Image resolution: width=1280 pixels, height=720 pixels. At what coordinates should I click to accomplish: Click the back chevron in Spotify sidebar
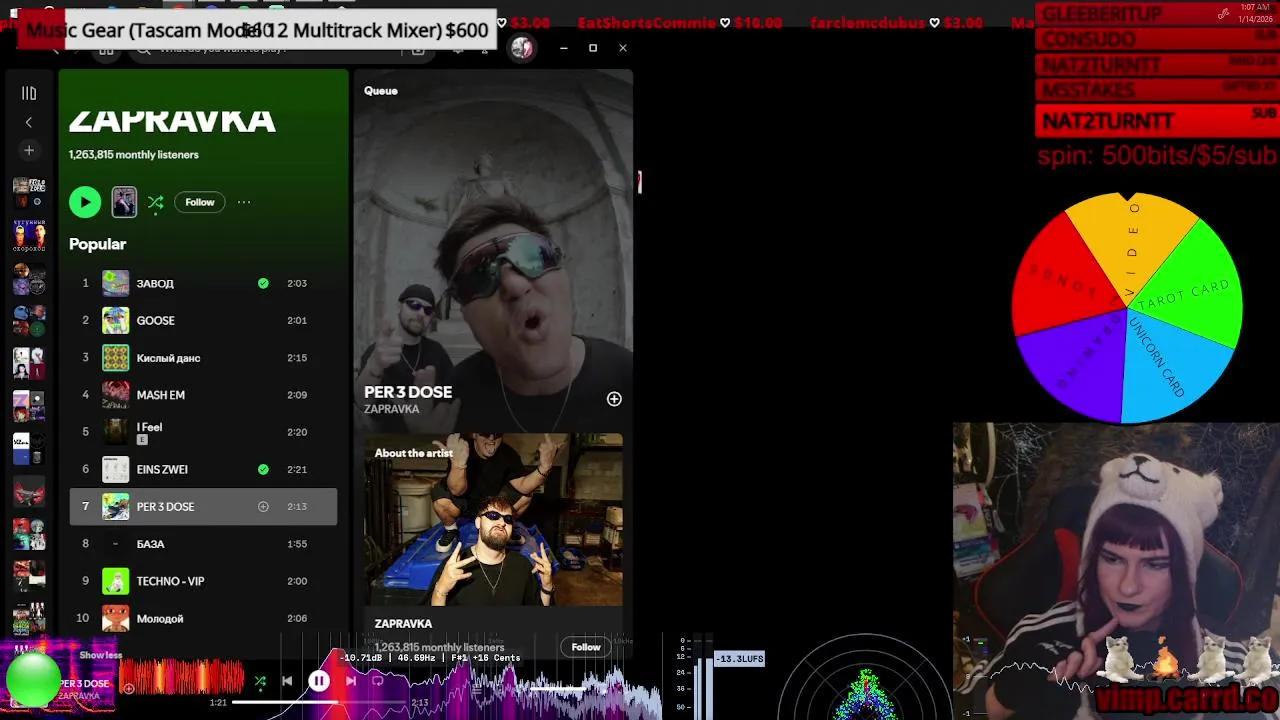click(x=29, y=122)
